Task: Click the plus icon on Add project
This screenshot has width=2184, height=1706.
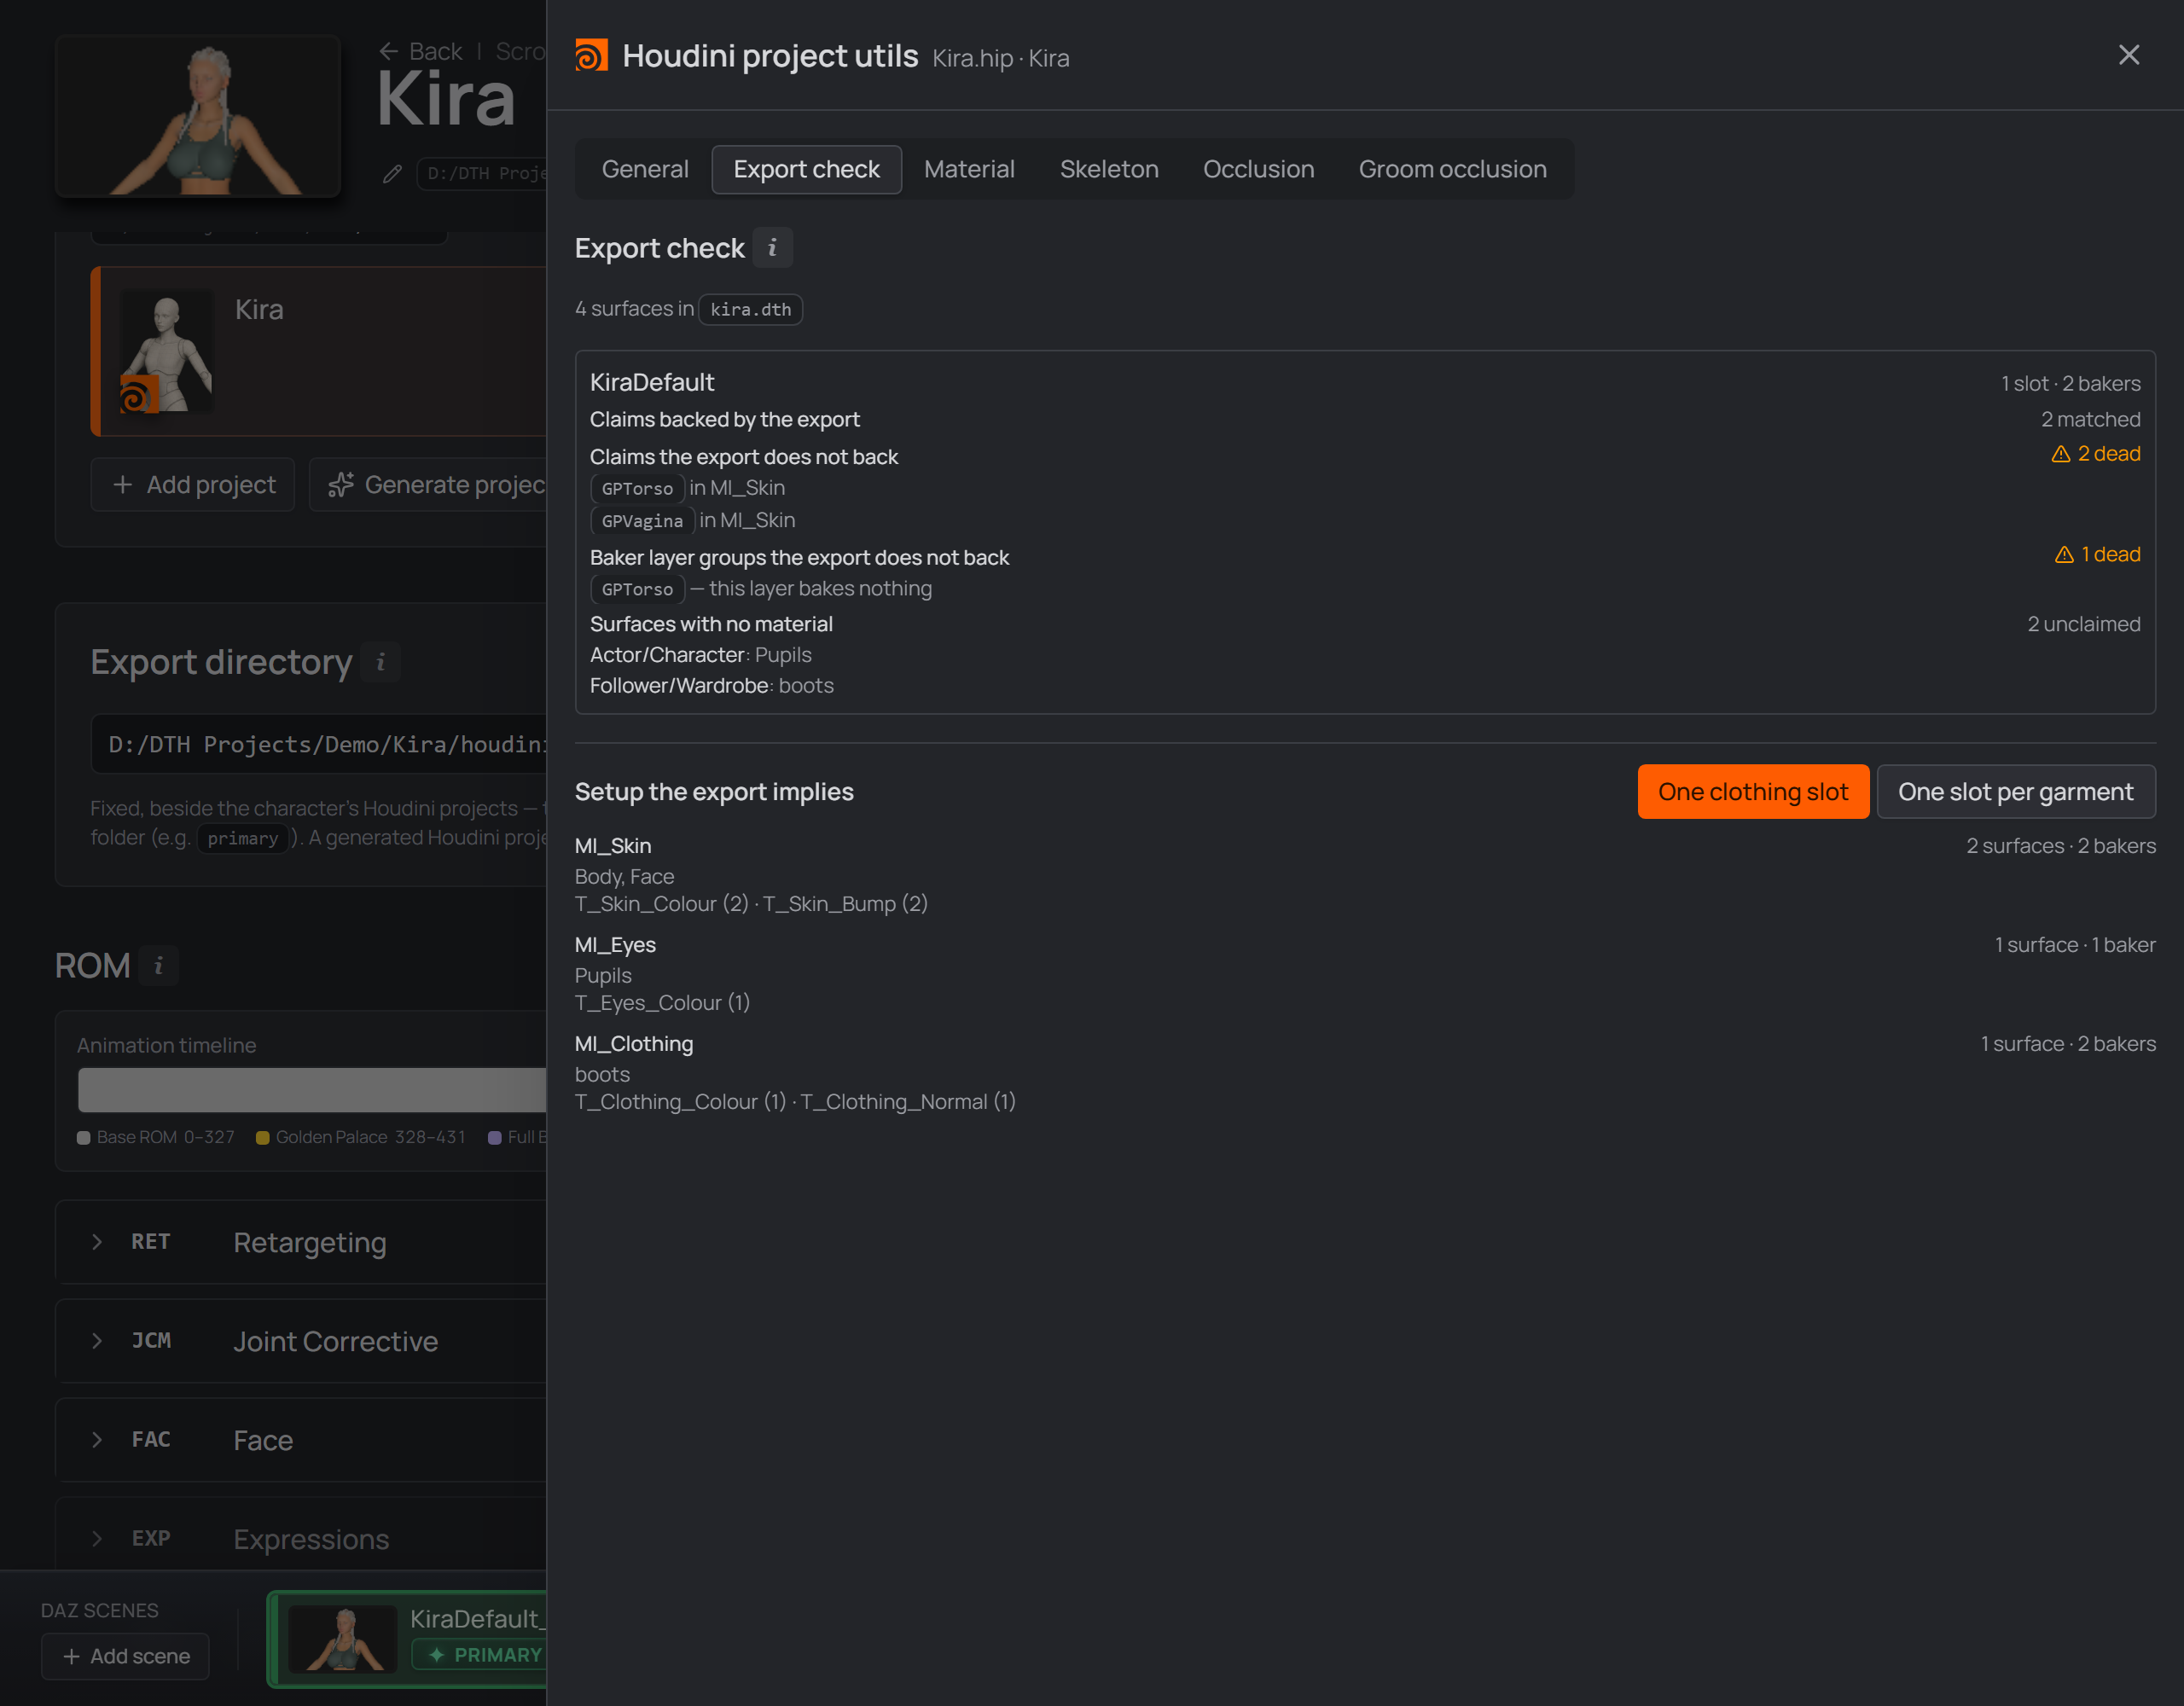Action: click(123, 485)
